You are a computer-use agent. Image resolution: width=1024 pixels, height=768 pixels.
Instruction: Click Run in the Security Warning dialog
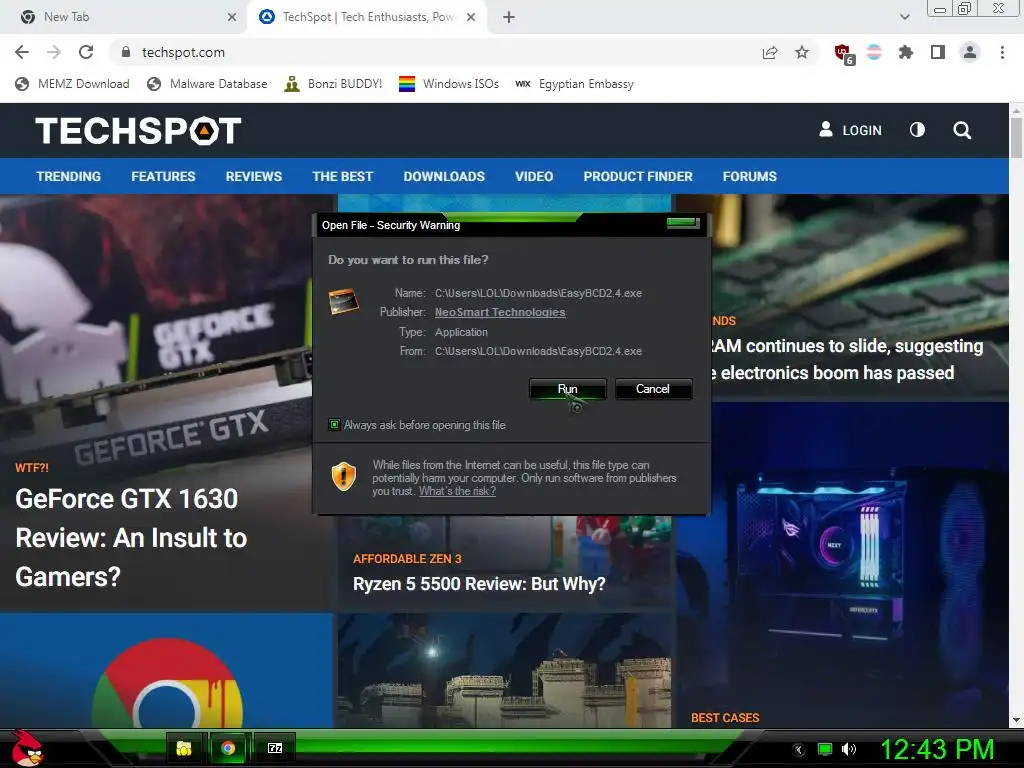[x=568, y=389]
